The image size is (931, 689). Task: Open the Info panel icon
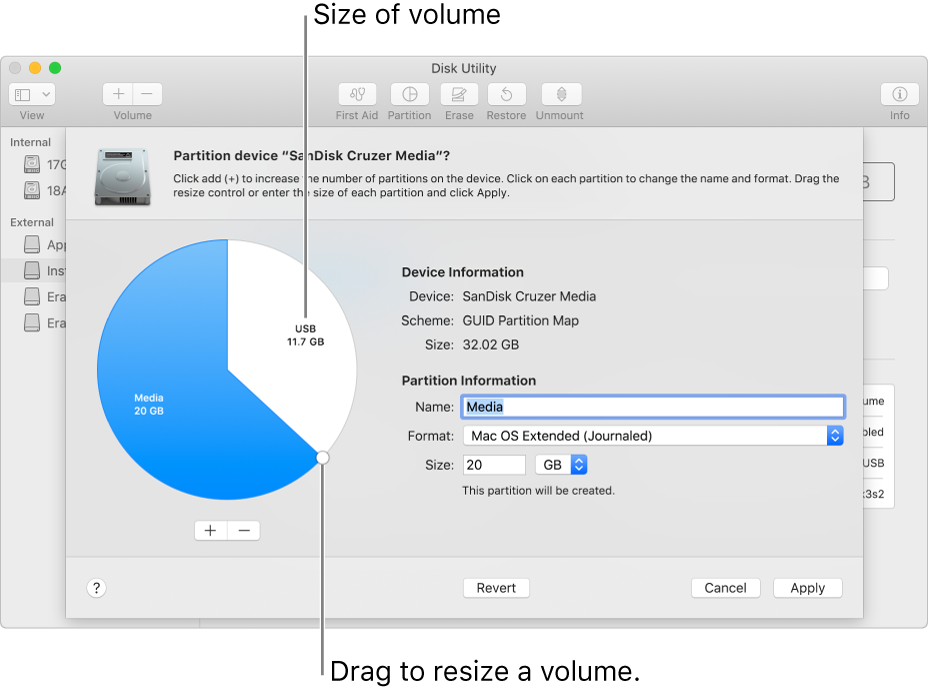[x=900, y=94]
